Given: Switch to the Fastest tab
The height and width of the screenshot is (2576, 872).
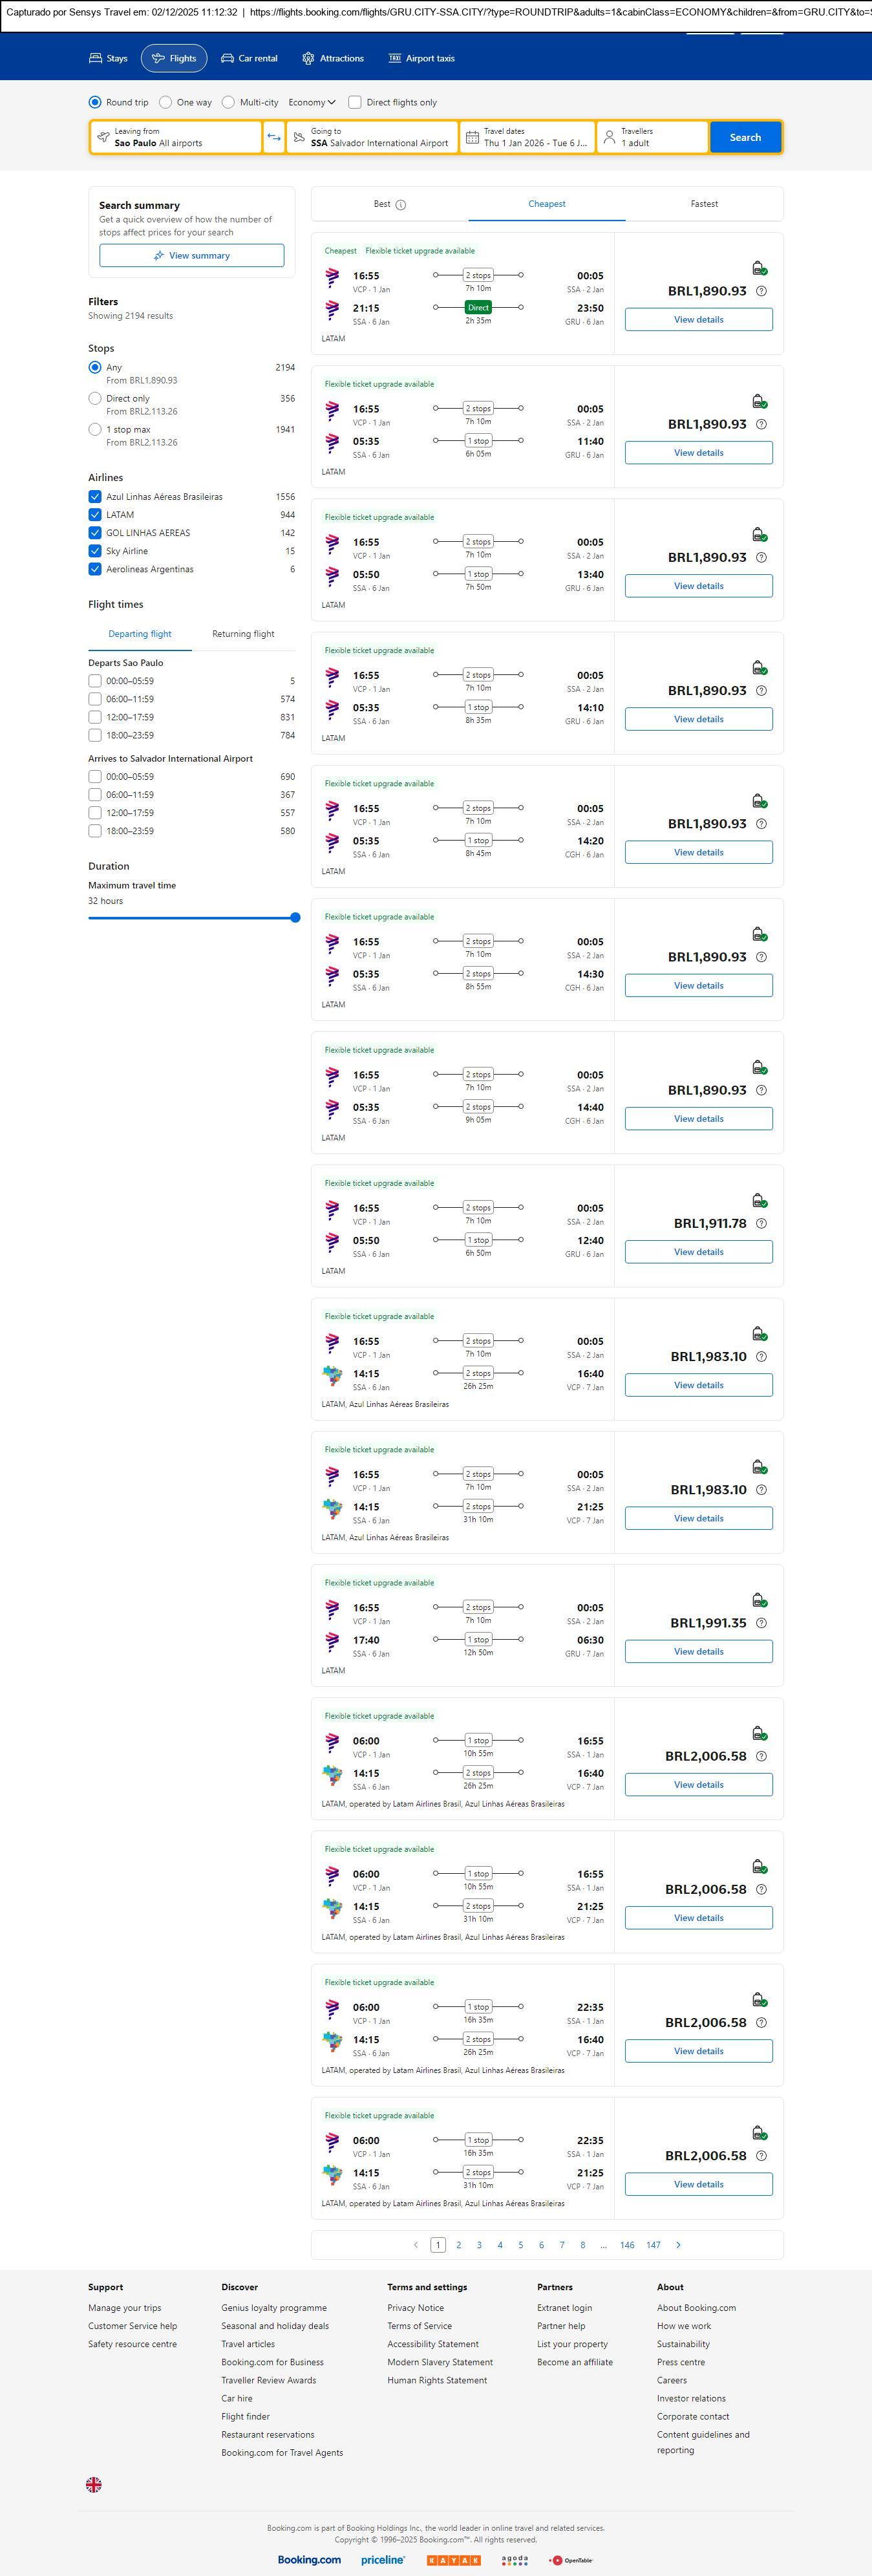Looking at the screenshot, I should pos(704,204).
